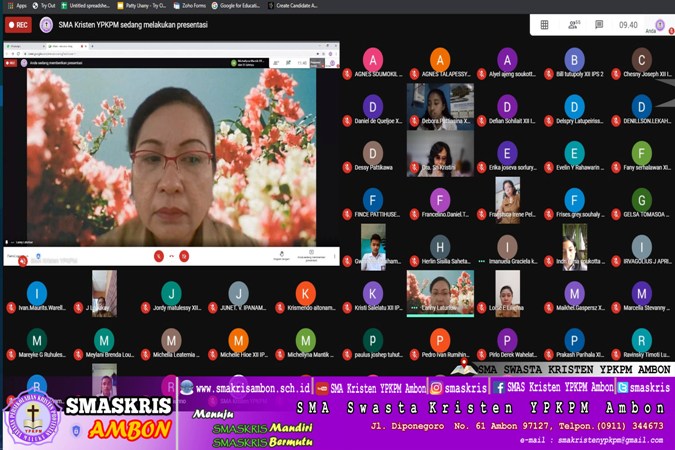Select Marcella Stevanny avatar
The image size is (675, 450).
641,294
